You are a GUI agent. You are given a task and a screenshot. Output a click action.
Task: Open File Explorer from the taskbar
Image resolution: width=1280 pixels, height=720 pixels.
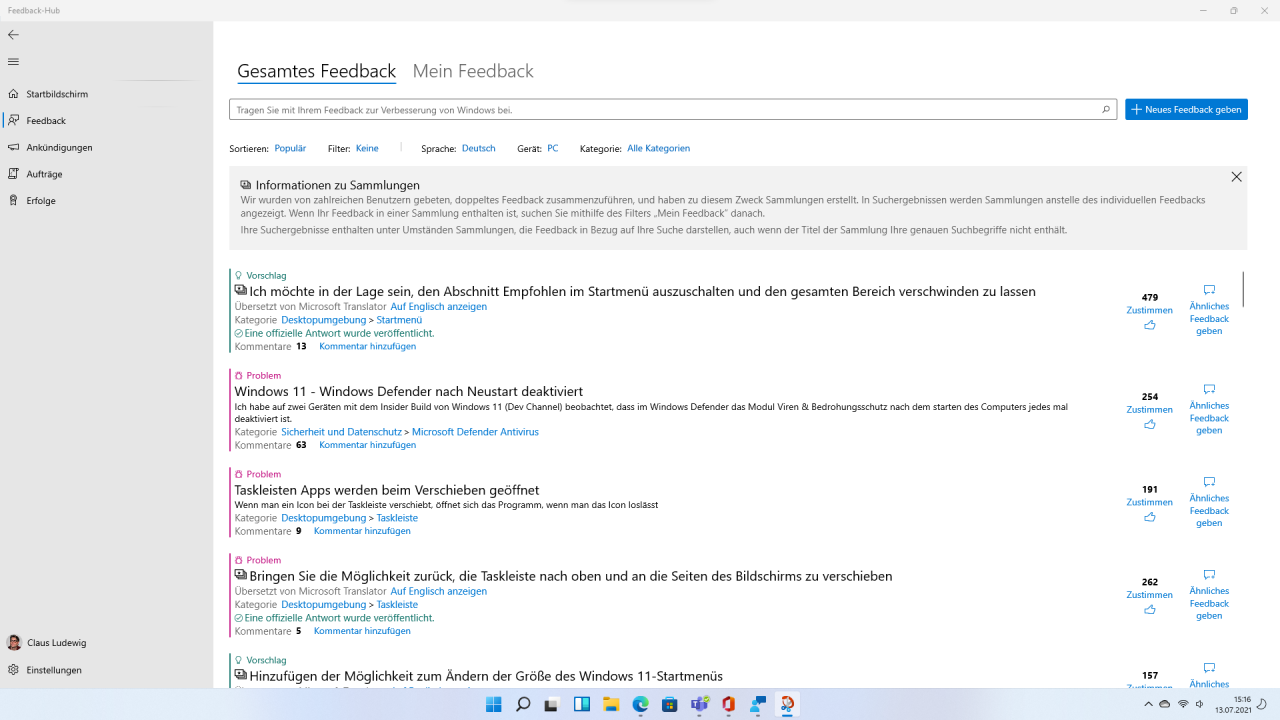[x=611, y=704]
